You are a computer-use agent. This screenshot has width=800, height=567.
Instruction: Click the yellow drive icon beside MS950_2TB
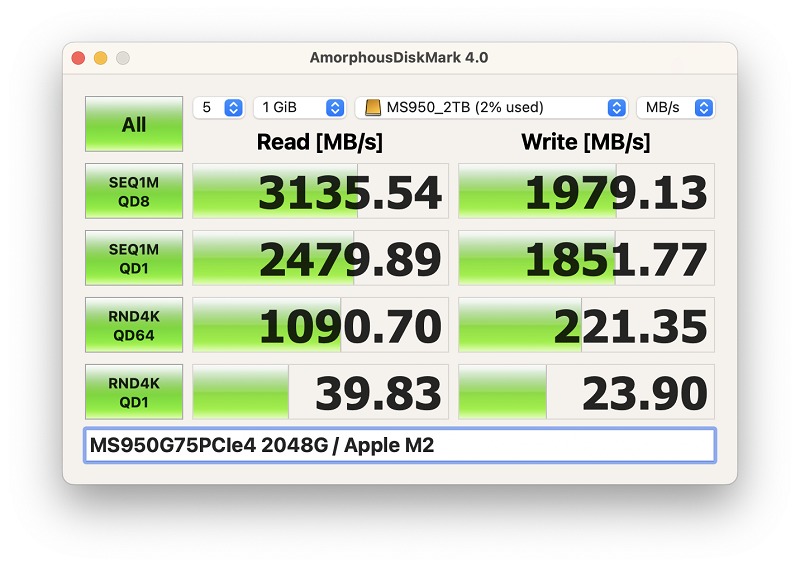tap(373, 108)
